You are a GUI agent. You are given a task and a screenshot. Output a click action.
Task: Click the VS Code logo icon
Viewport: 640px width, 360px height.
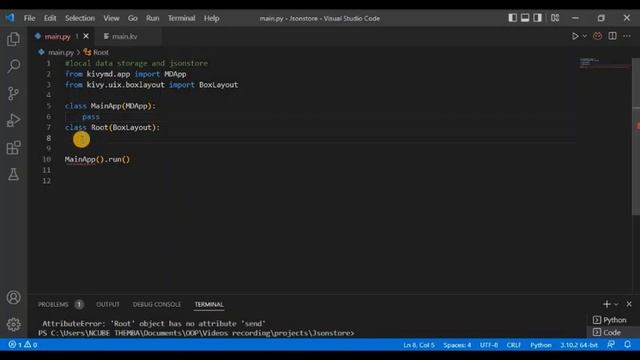click(10, 18)
